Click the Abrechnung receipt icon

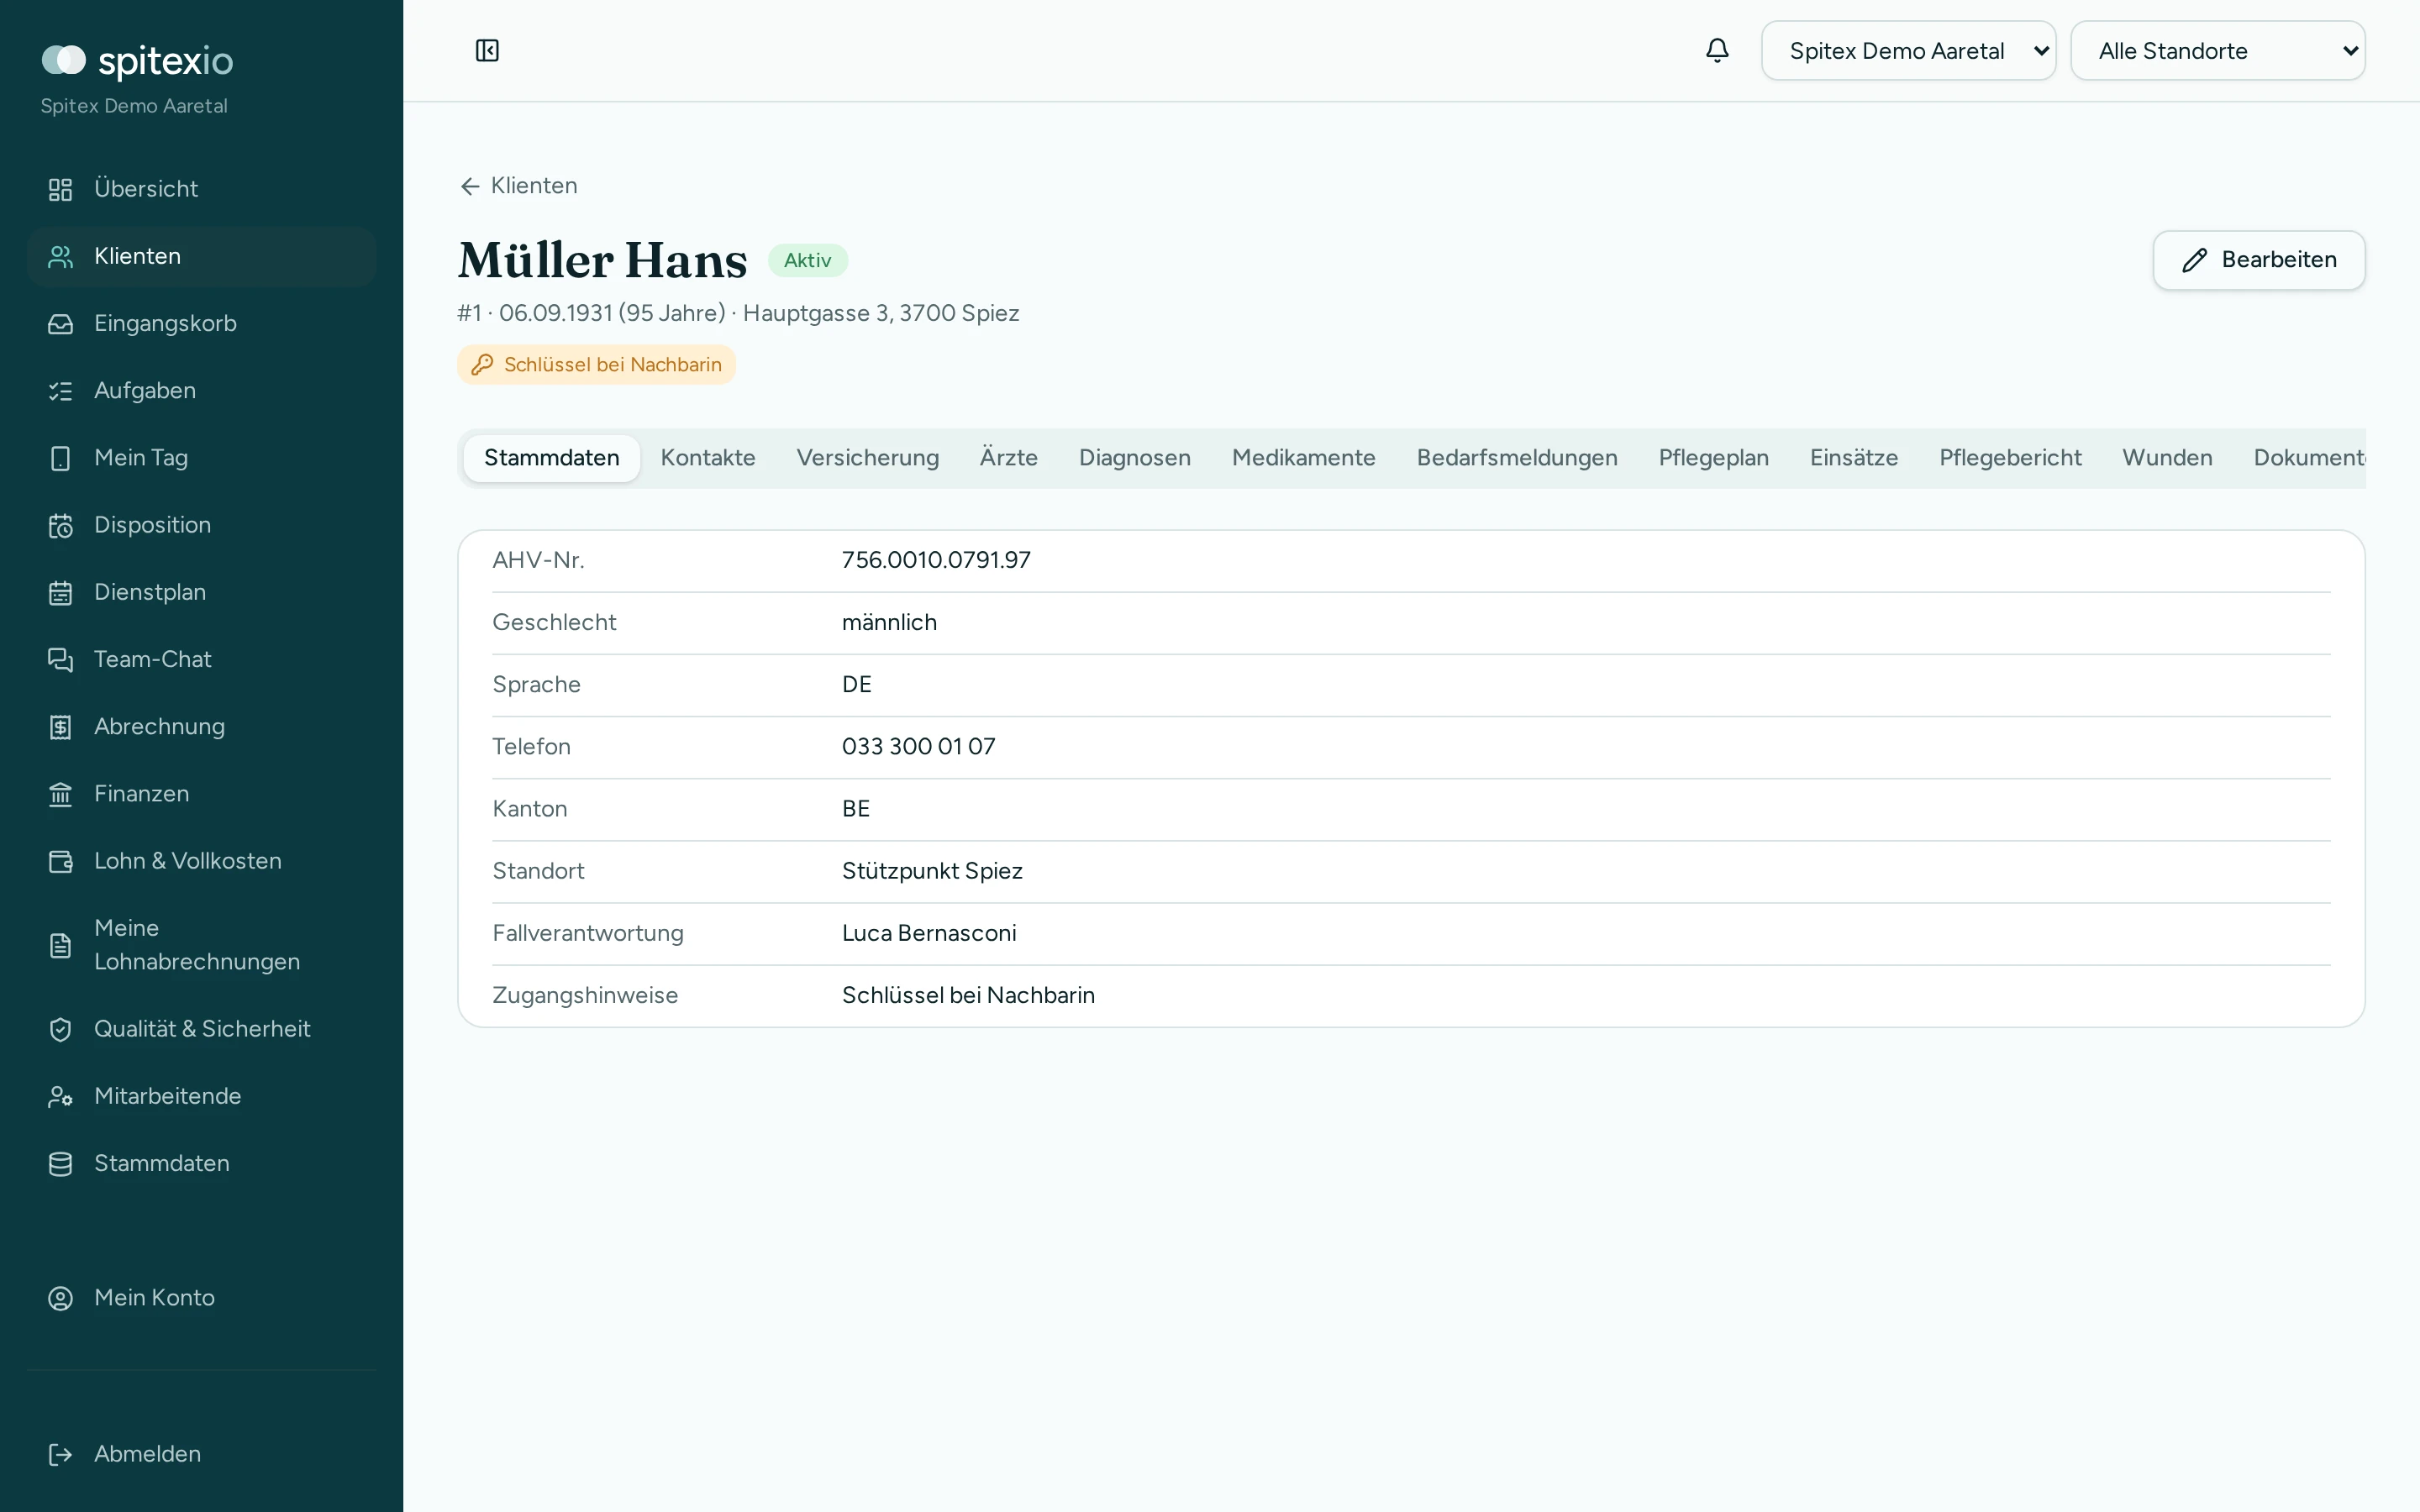[61, 727]
